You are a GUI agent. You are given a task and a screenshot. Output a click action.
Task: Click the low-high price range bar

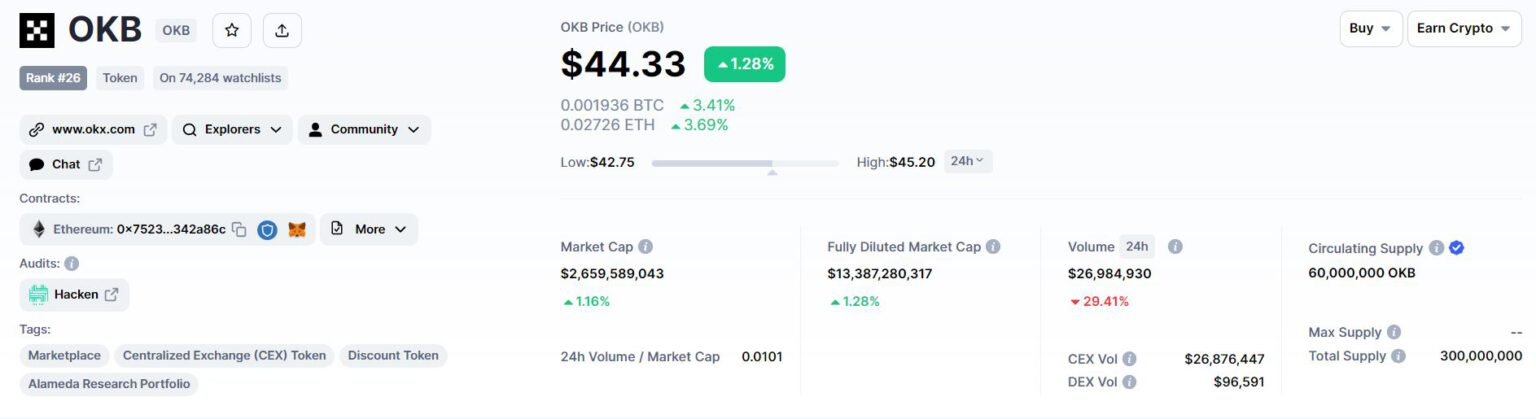click(x=745, y=162)
